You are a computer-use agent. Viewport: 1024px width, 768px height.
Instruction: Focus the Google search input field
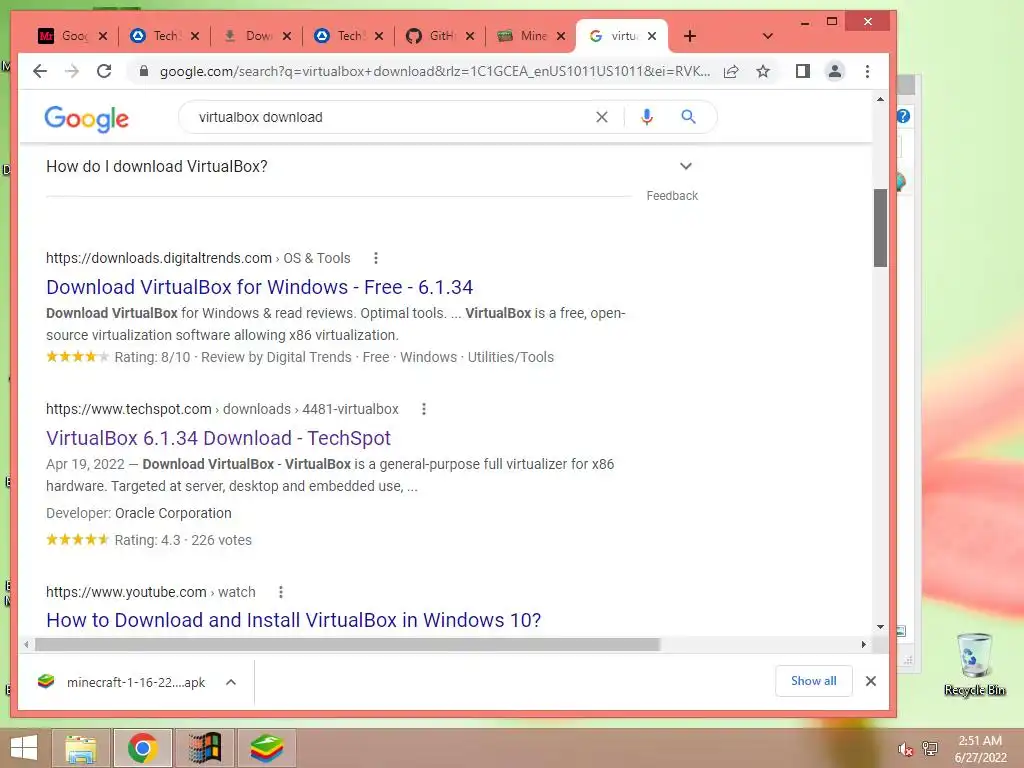(392, 117)
